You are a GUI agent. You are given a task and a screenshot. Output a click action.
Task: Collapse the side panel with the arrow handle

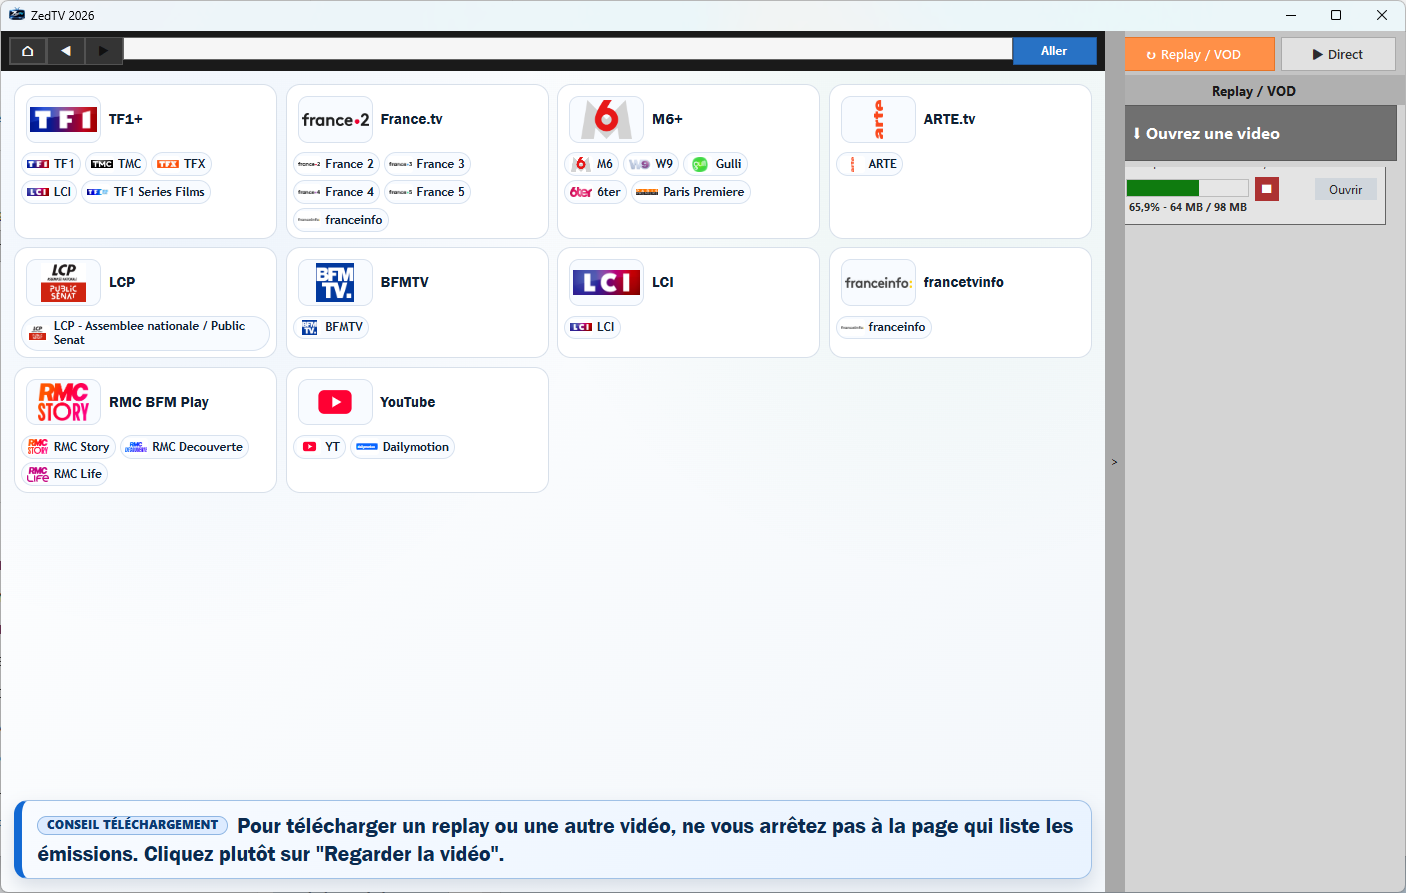[x=1114, y=462]
